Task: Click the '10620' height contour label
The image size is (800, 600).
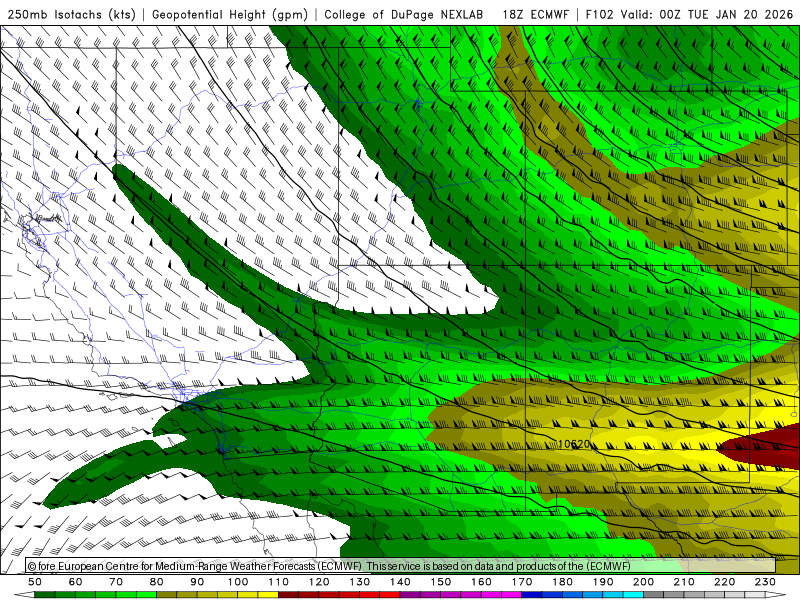Action: click(574, 444)
